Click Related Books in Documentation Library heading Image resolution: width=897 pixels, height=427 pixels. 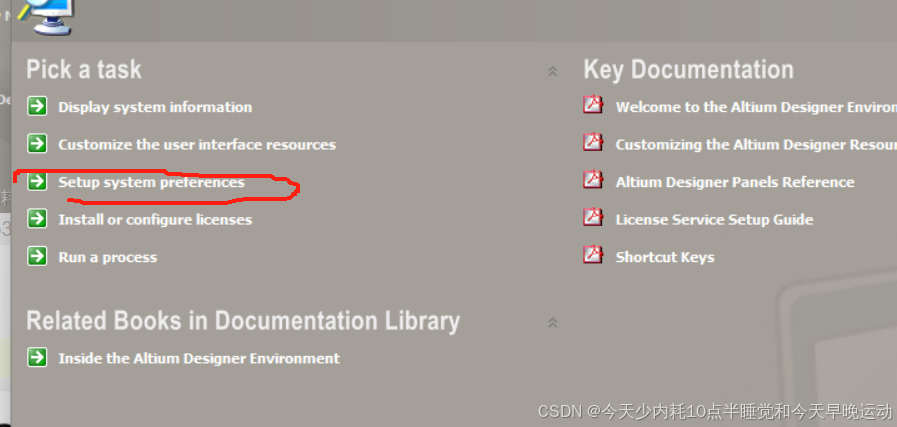click(x=243, y=321)
